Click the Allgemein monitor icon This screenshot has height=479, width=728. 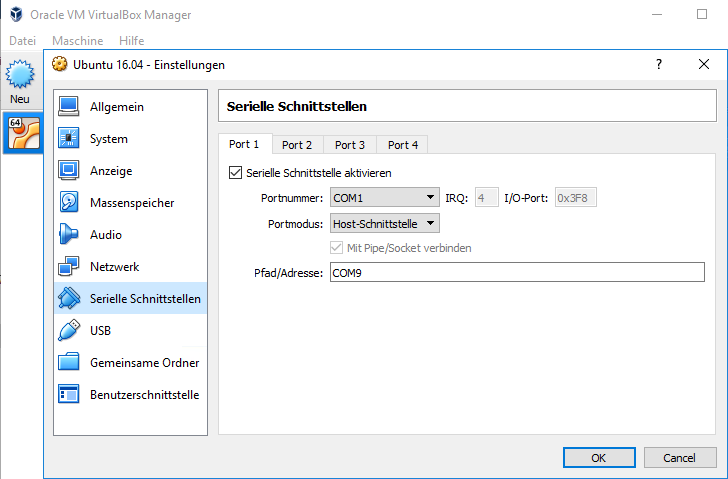click(x=69, y=106)
